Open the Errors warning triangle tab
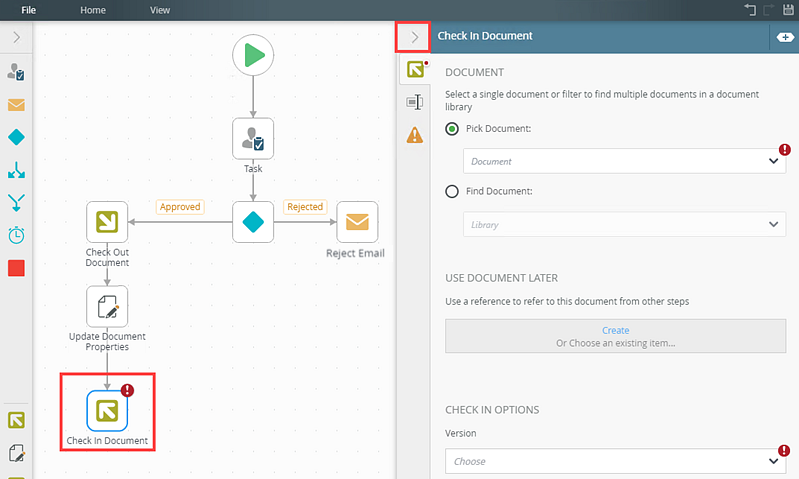 [x=415, y=135]
